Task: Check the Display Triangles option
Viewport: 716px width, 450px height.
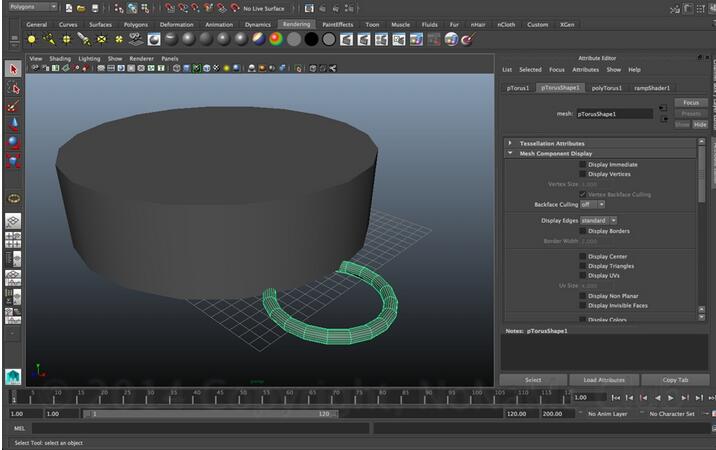Action: pos(584,266)
